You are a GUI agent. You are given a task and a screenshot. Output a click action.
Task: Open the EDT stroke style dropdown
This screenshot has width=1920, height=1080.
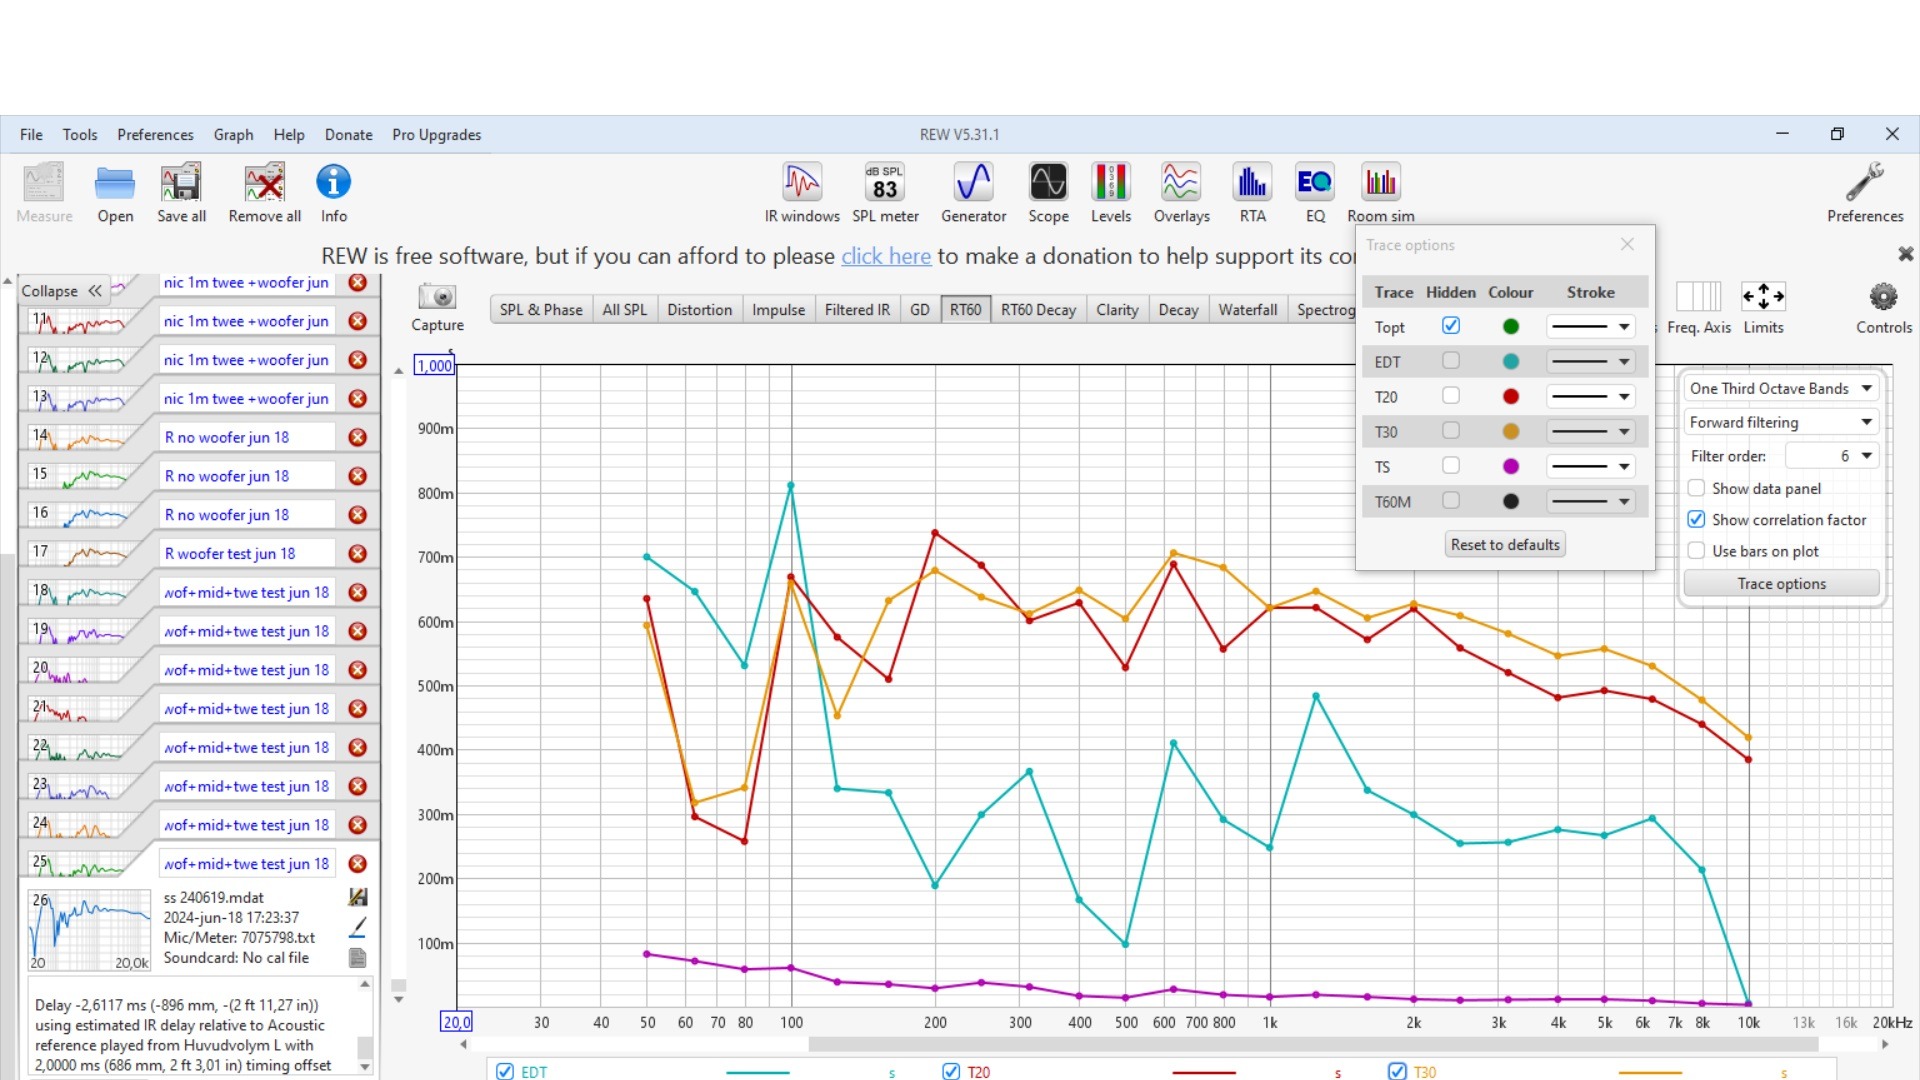(1591, 362)
